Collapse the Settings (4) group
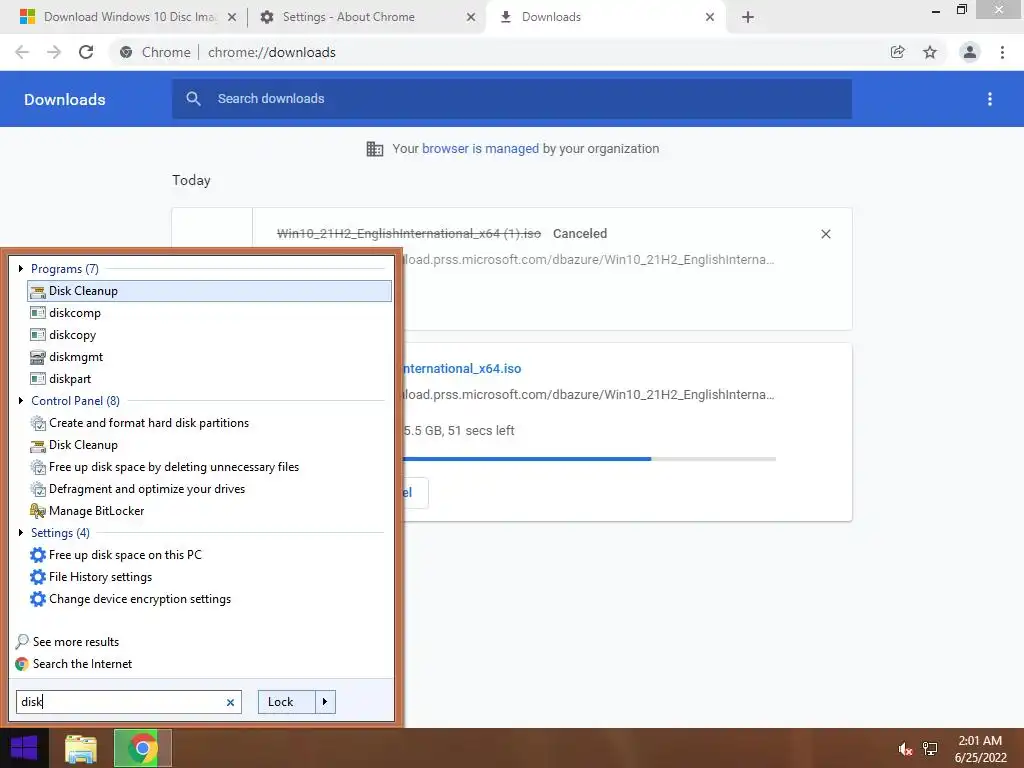 pos(21,532)
